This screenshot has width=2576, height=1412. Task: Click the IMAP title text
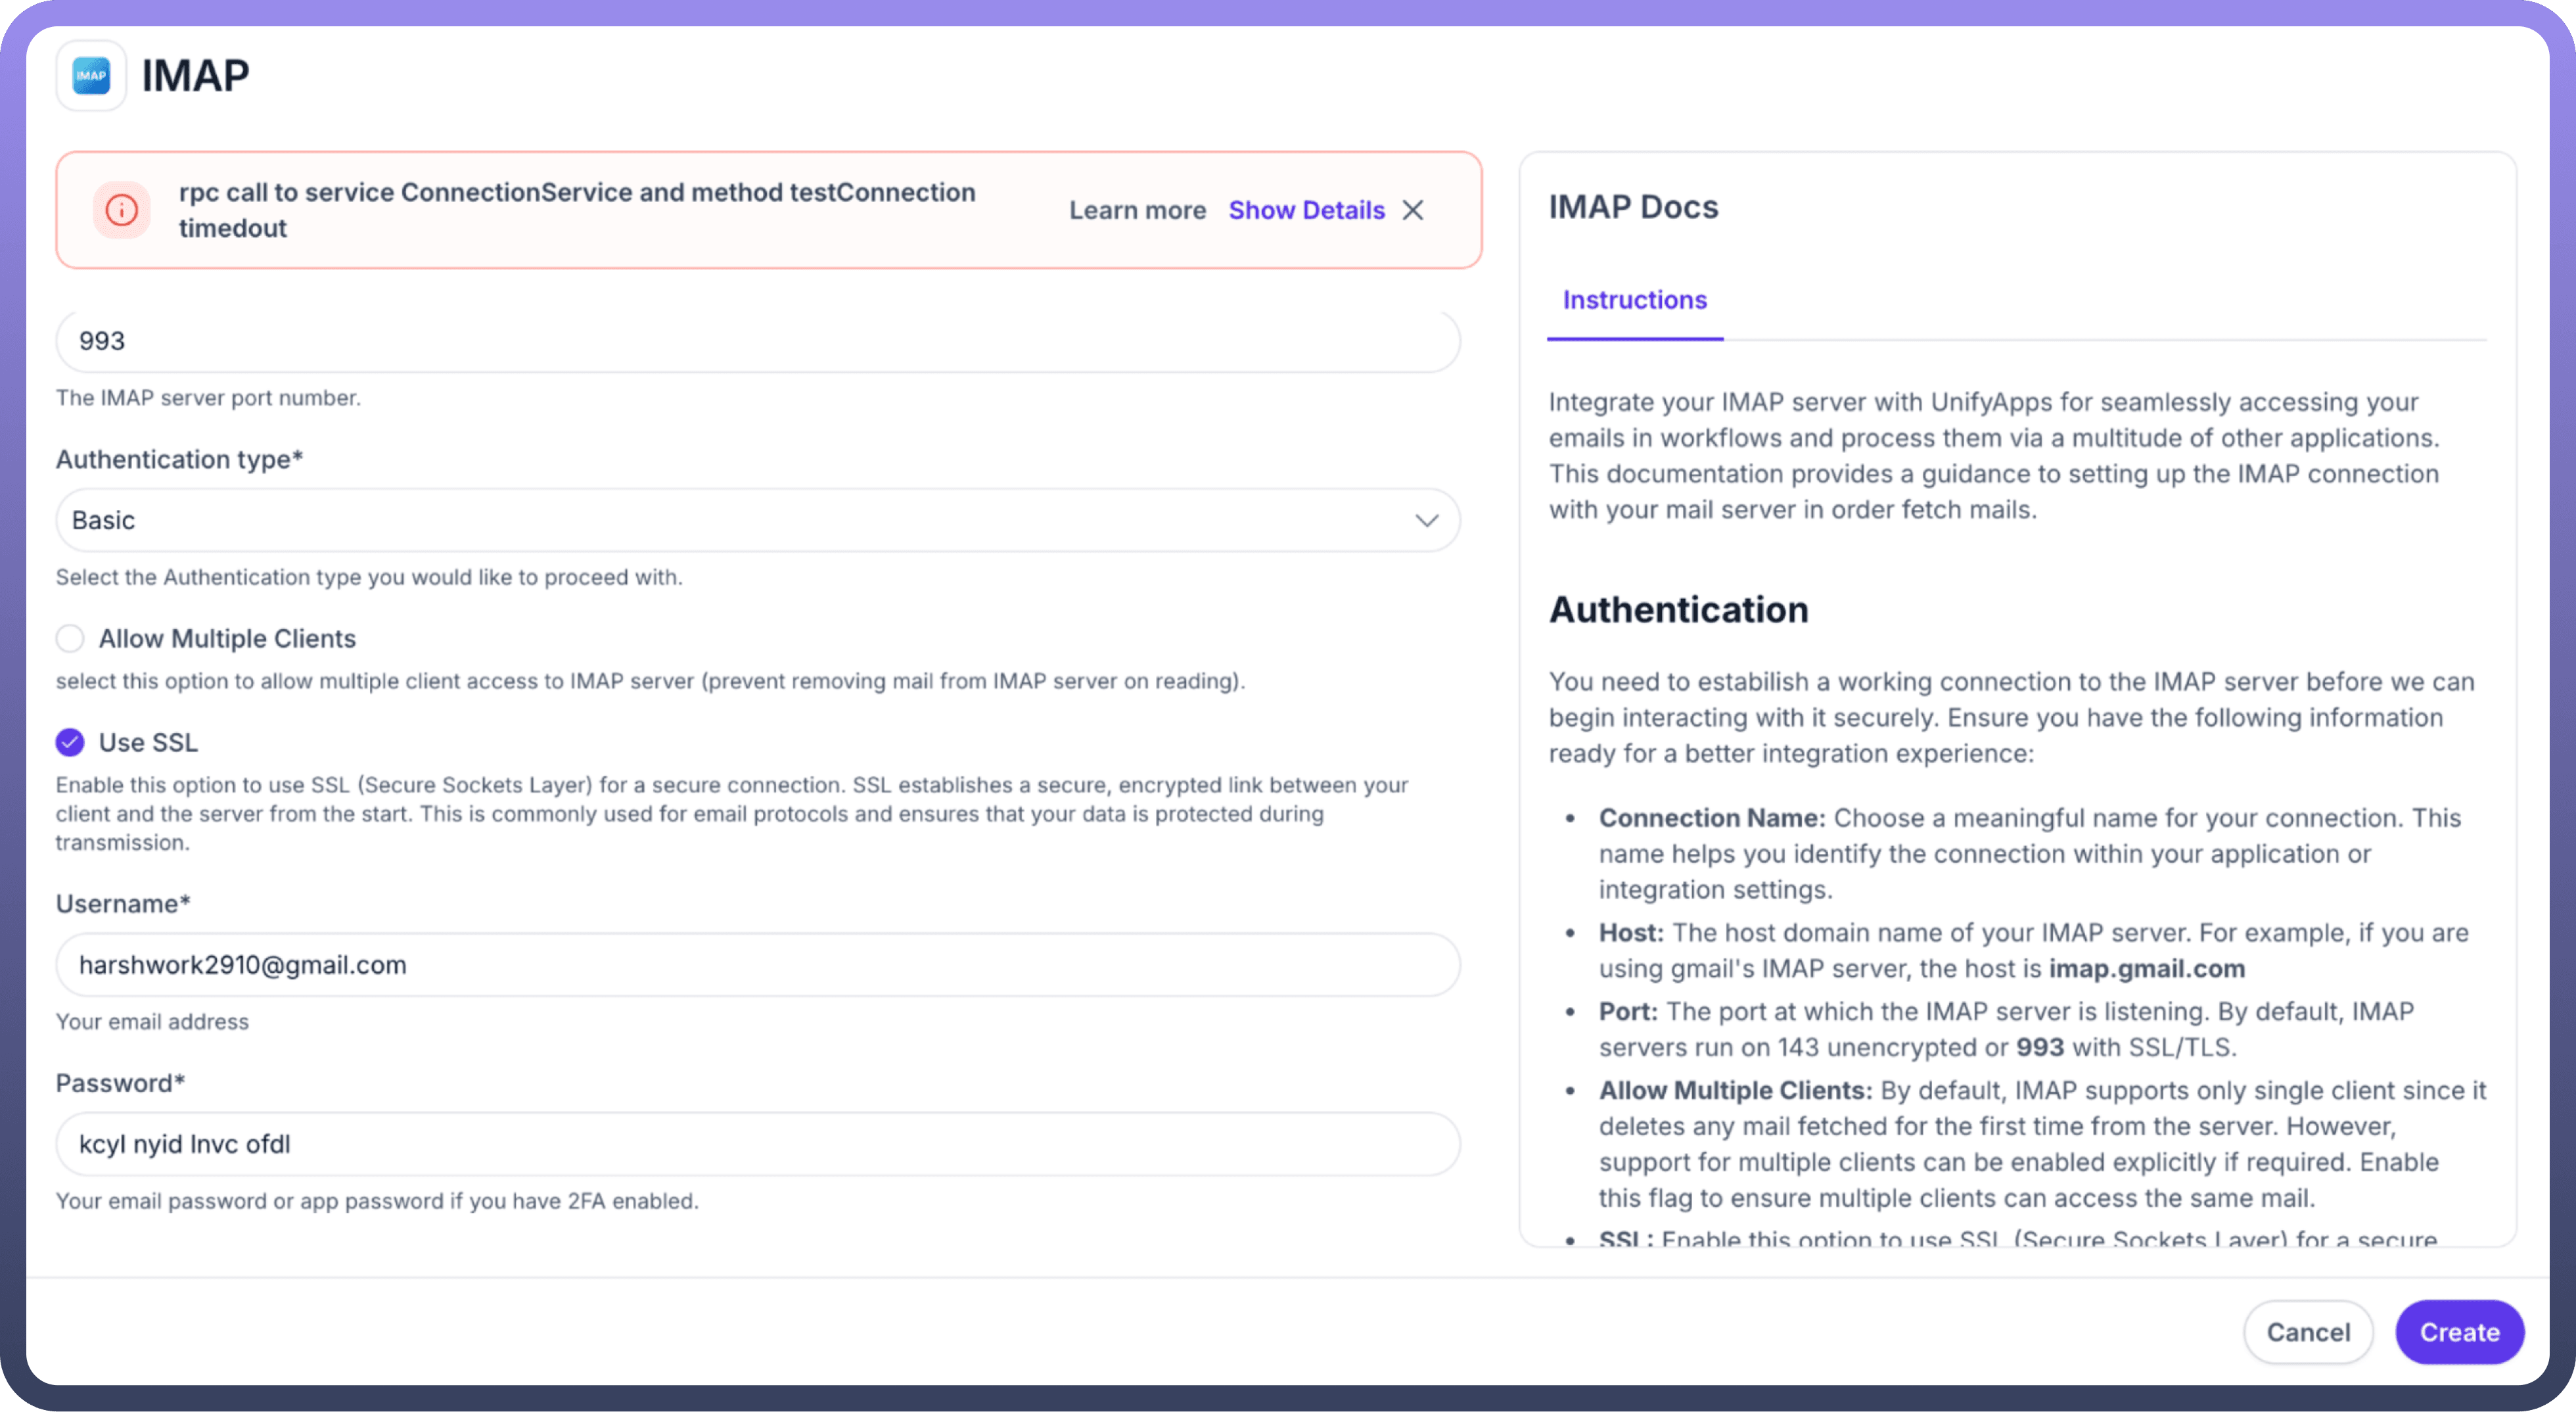coord(195,76)
